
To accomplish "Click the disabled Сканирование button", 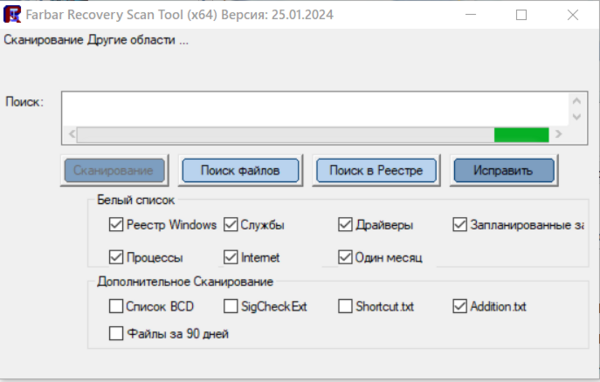I will coord(114,170).
